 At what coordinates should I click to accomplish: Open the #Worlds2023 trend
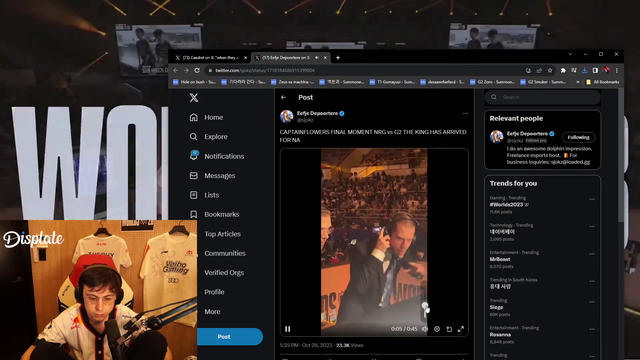[507, 204]
